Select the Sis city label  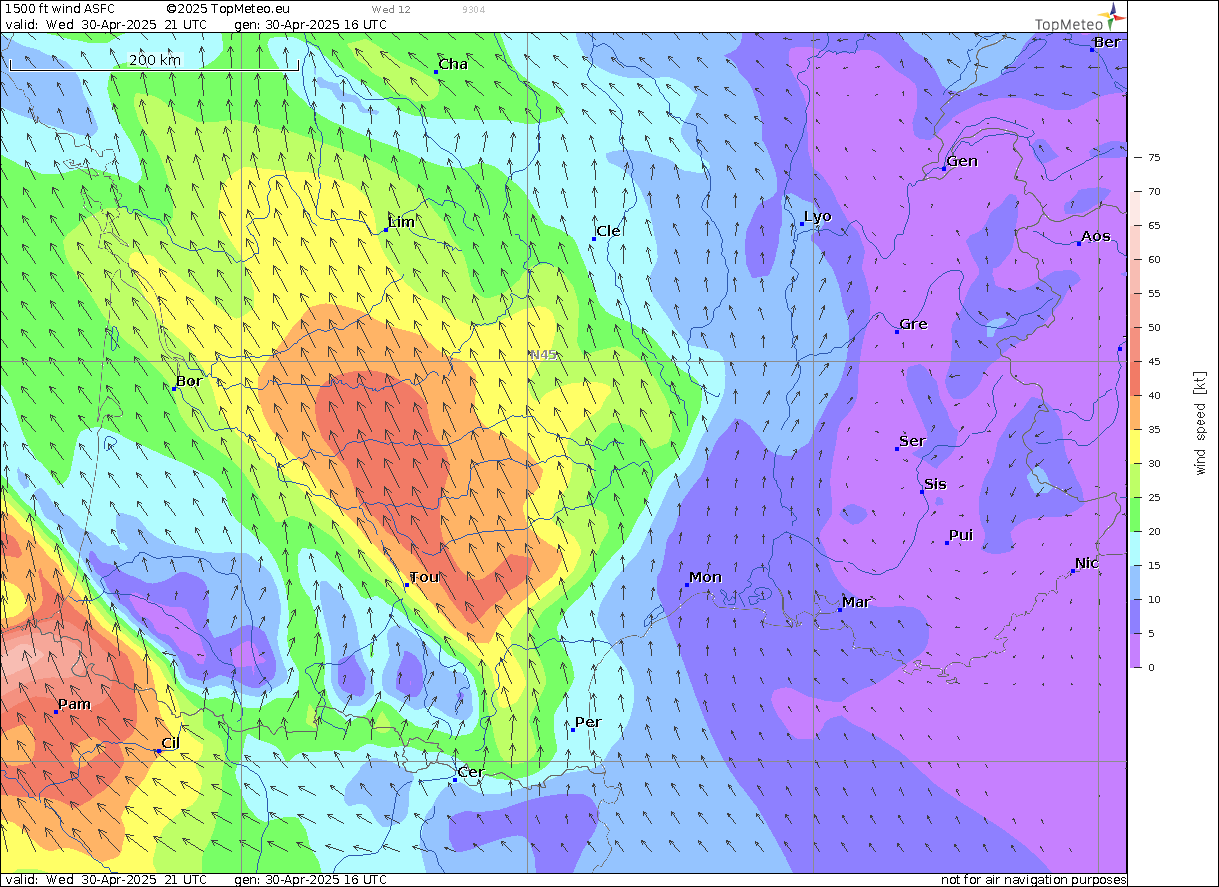(x=935, y=484)
